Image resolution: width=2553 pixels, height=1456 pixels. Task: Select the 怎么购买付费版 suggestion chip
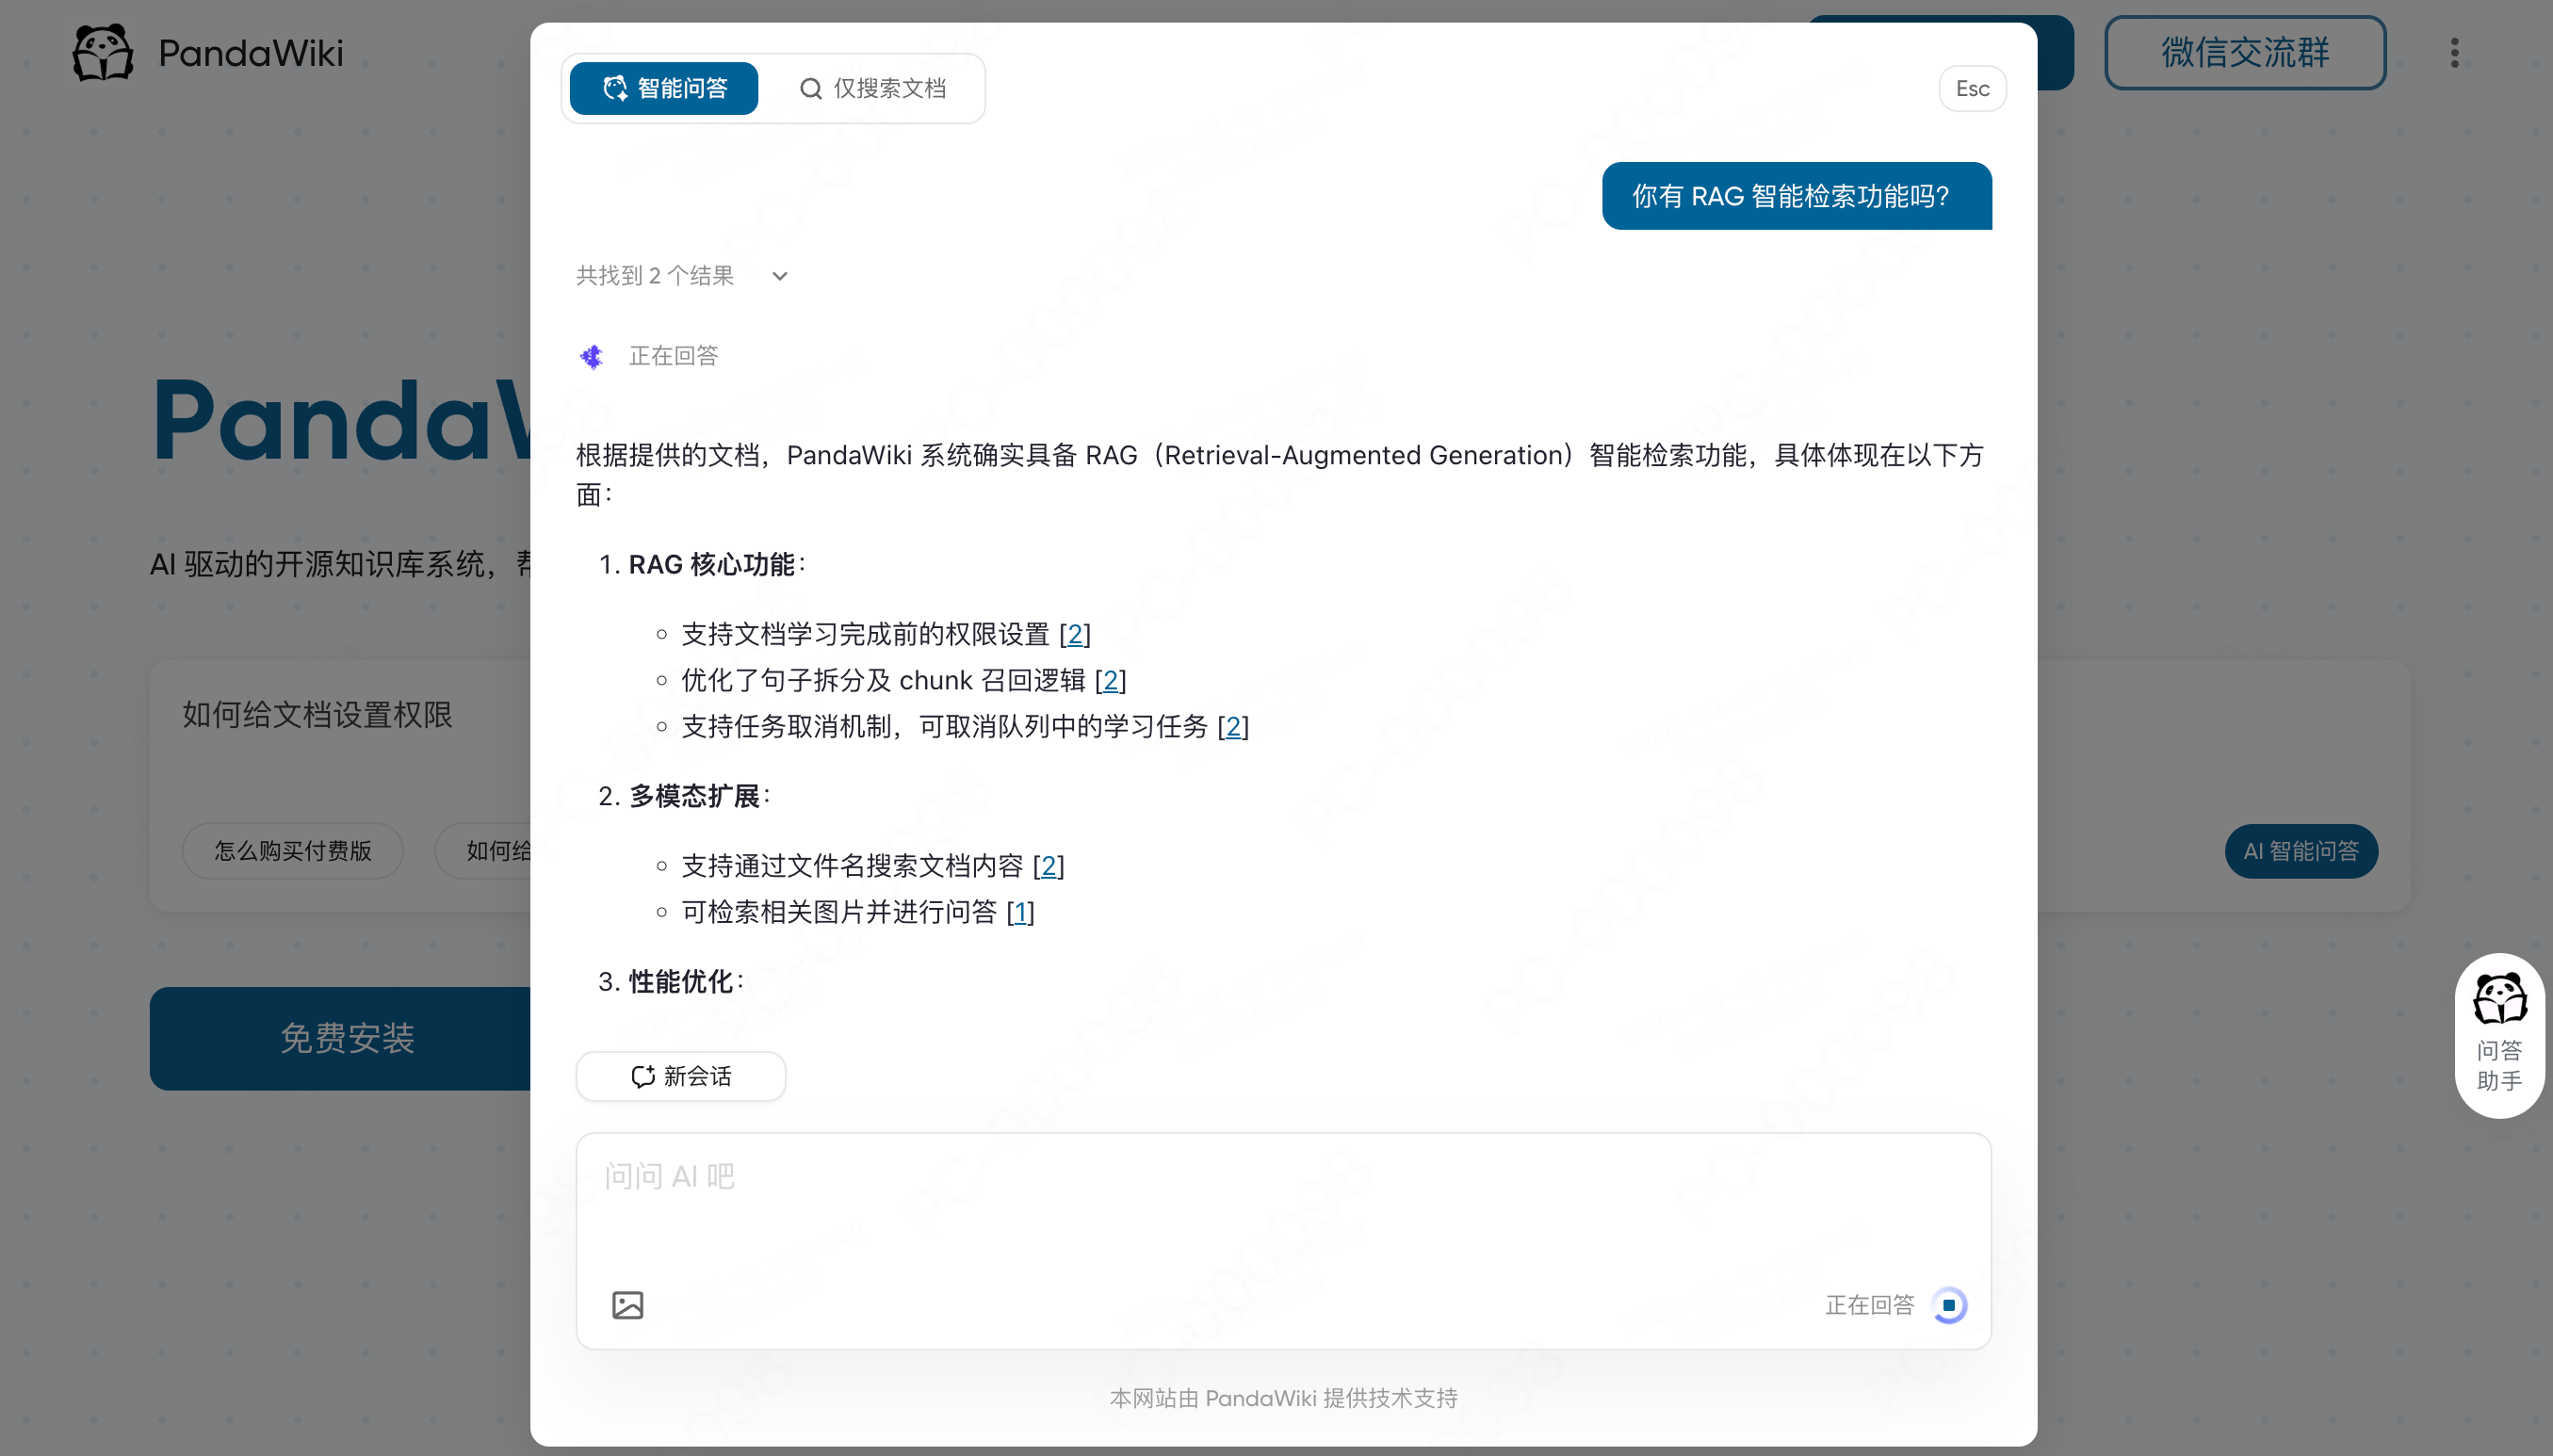click(x=292, y=851)
